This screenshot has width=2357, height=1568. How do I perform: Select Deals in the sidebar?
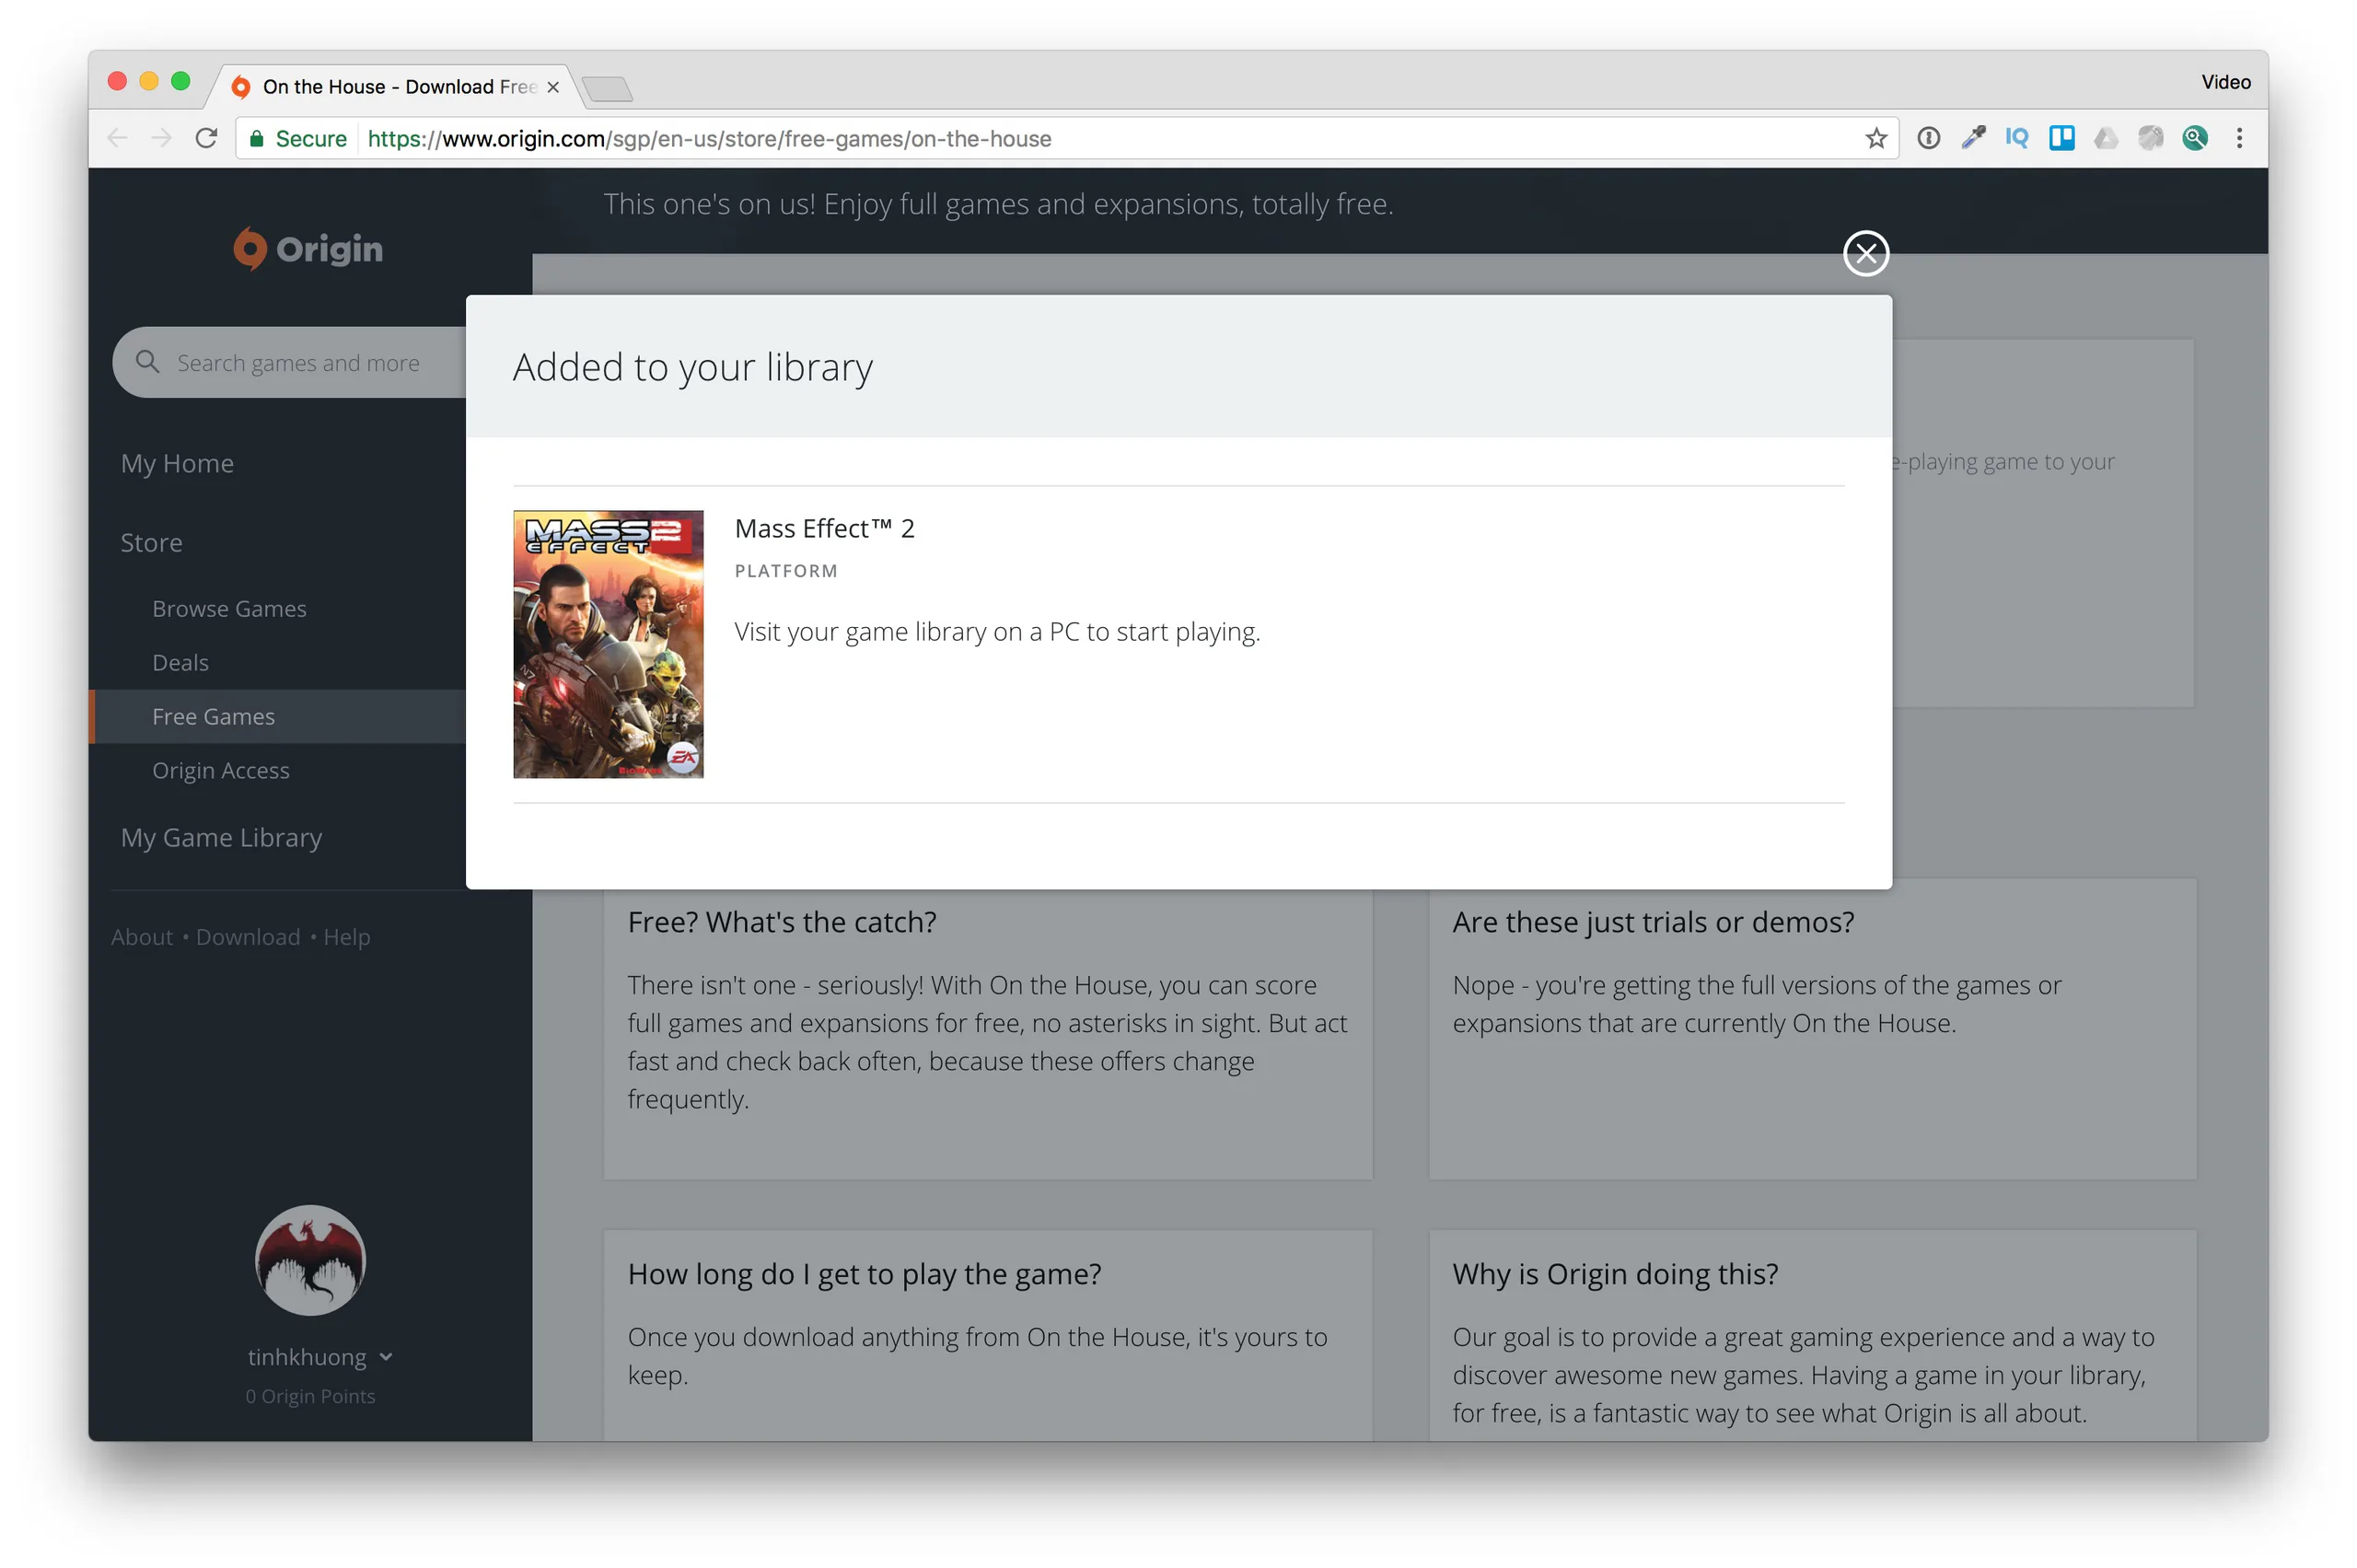click(180, 663)
